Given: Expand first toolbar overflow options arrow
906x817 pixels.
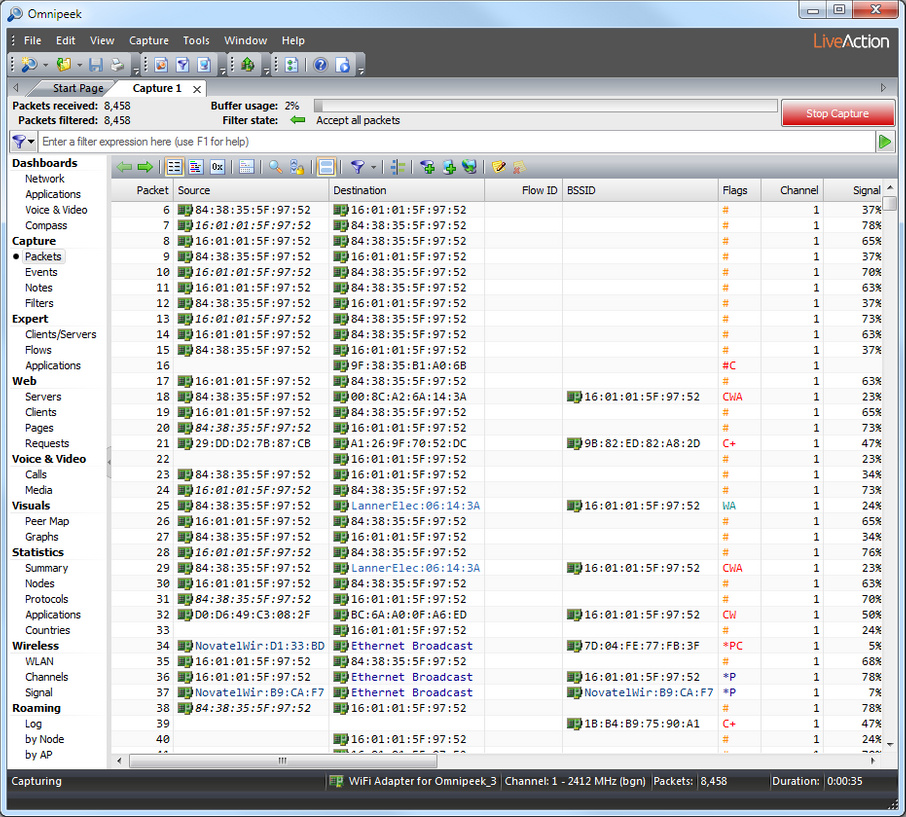Looking at the screenshot, I should (136, 71).
